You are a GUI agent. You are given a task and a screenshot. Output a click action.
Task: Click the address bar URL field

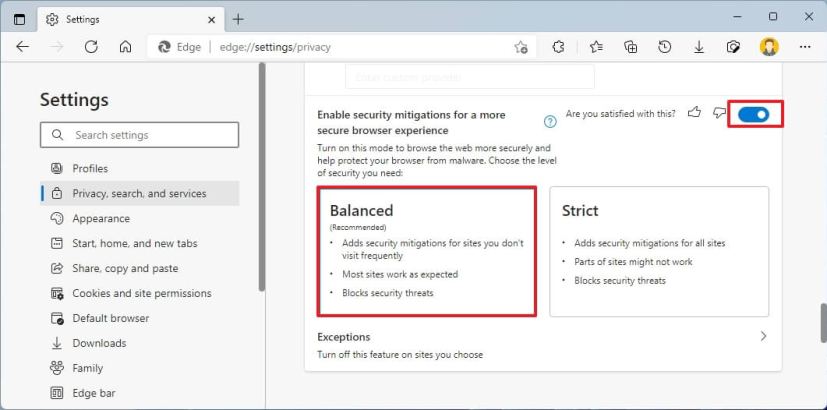tap(342, 47)
